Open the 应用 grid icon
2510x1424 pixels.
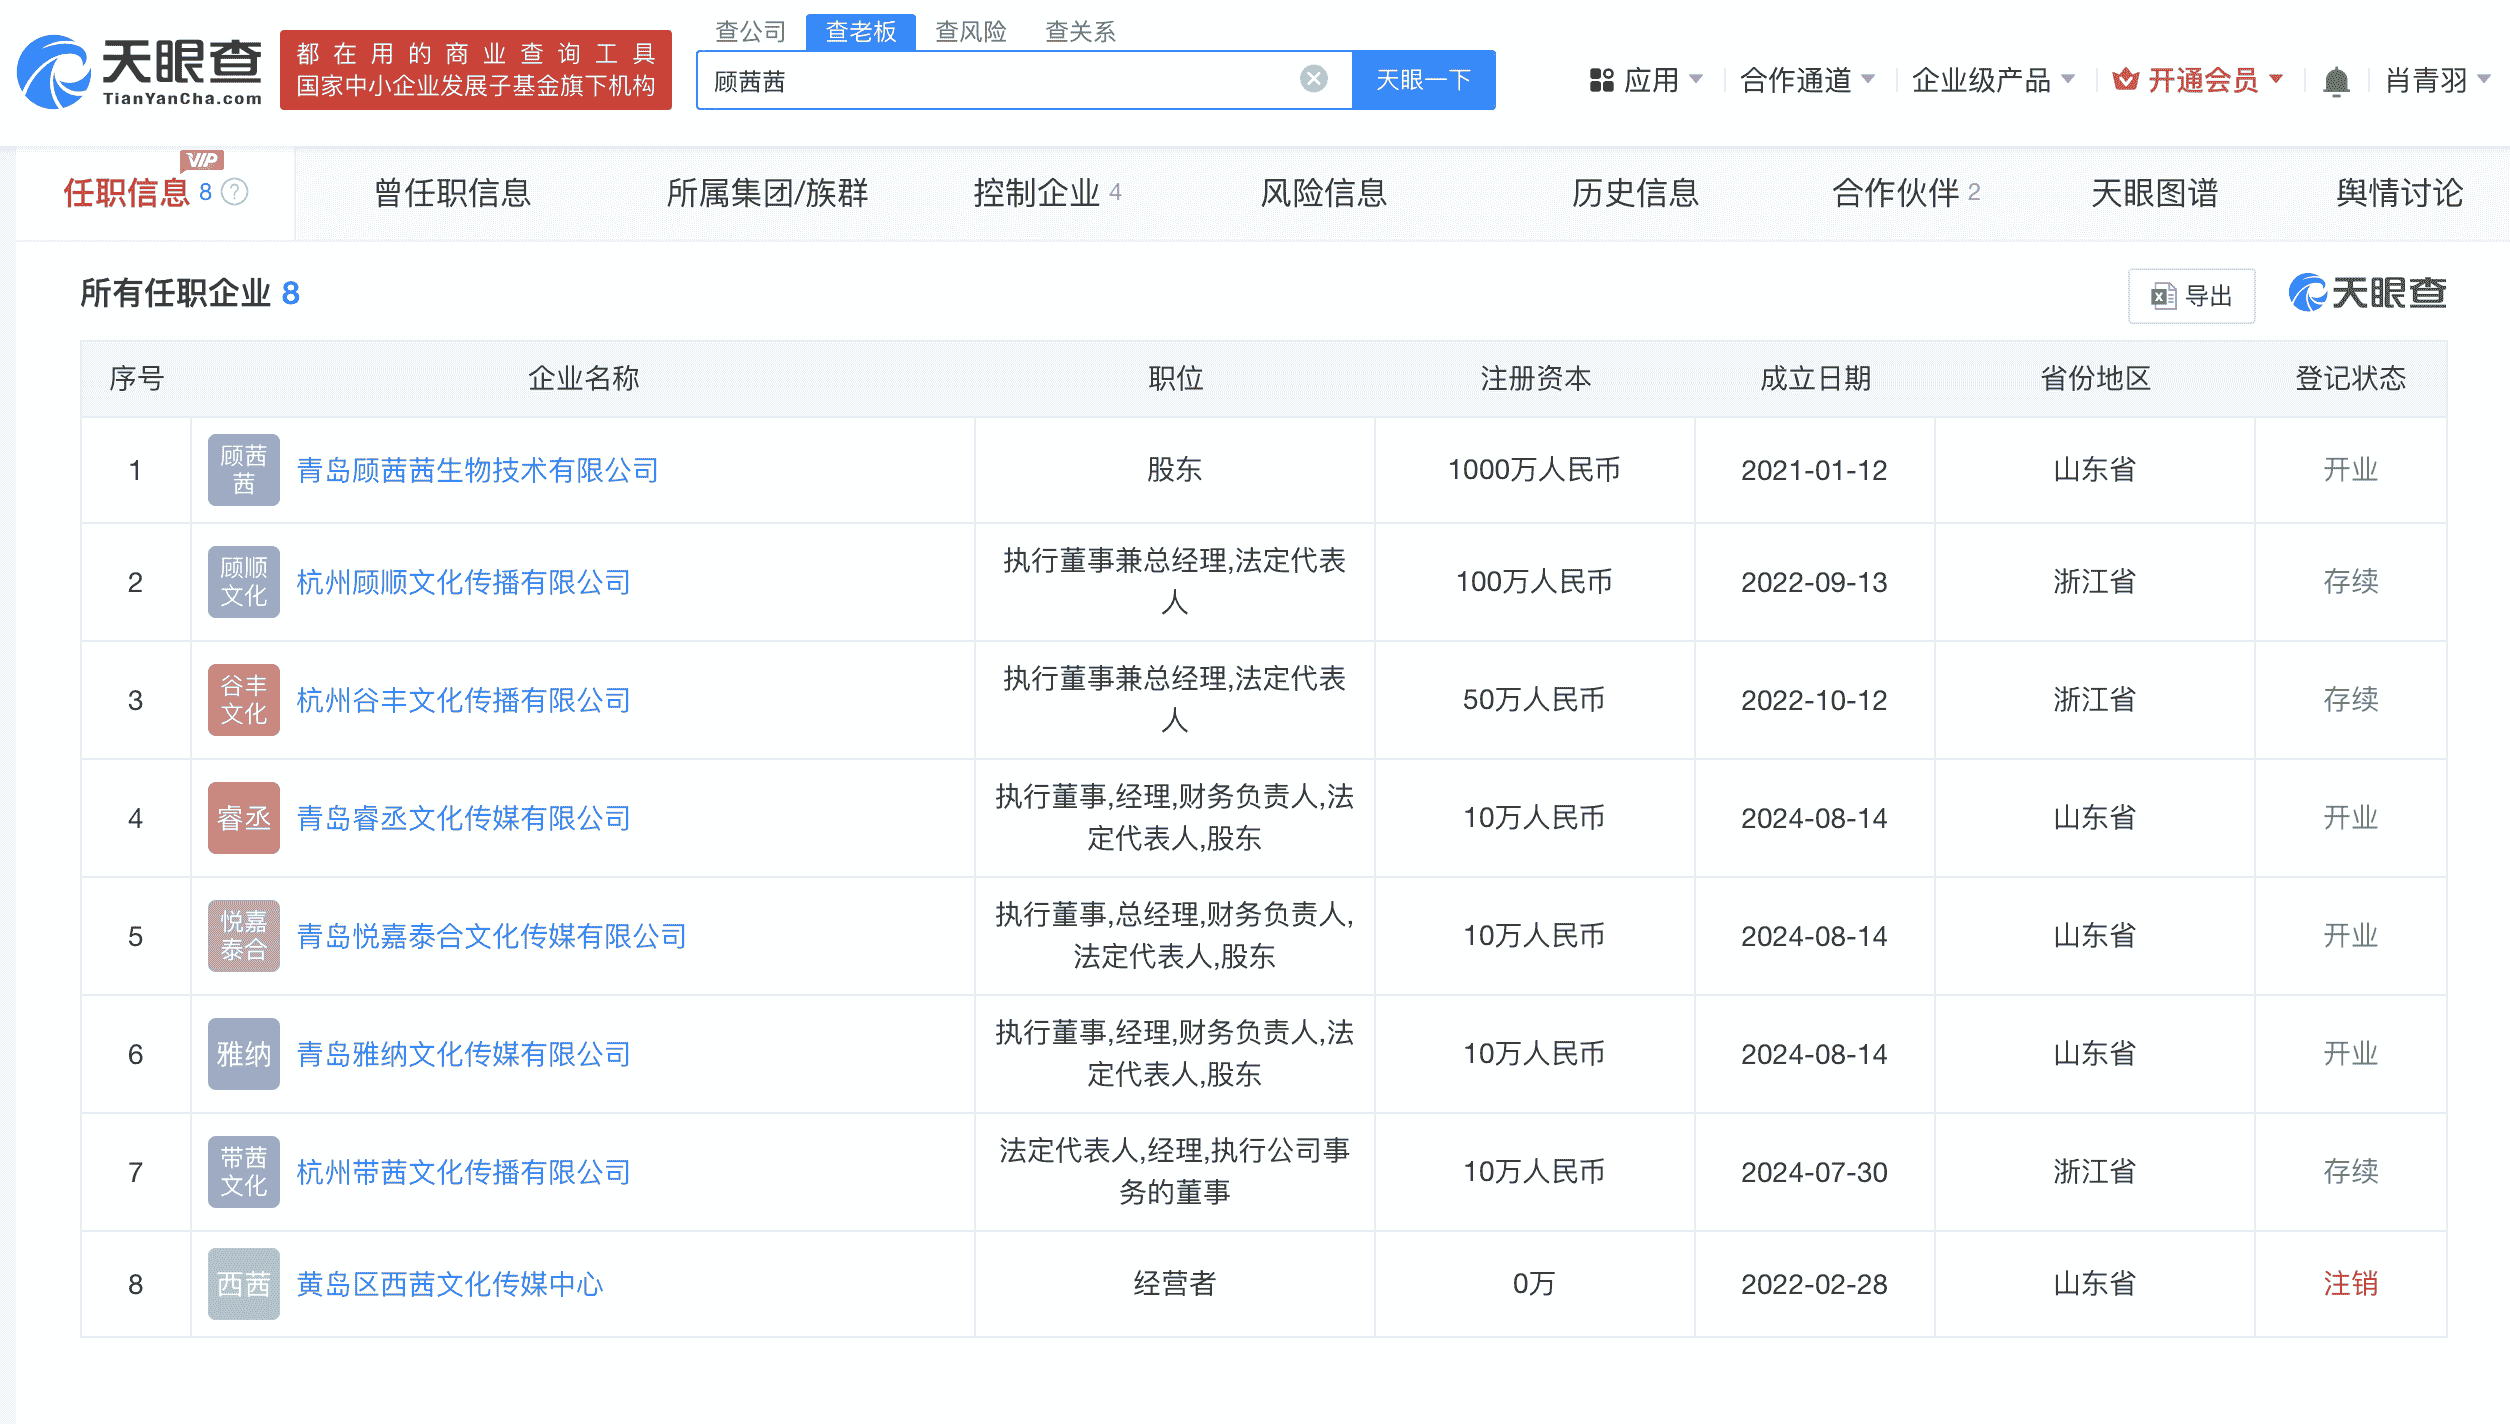click(1601, 80)
